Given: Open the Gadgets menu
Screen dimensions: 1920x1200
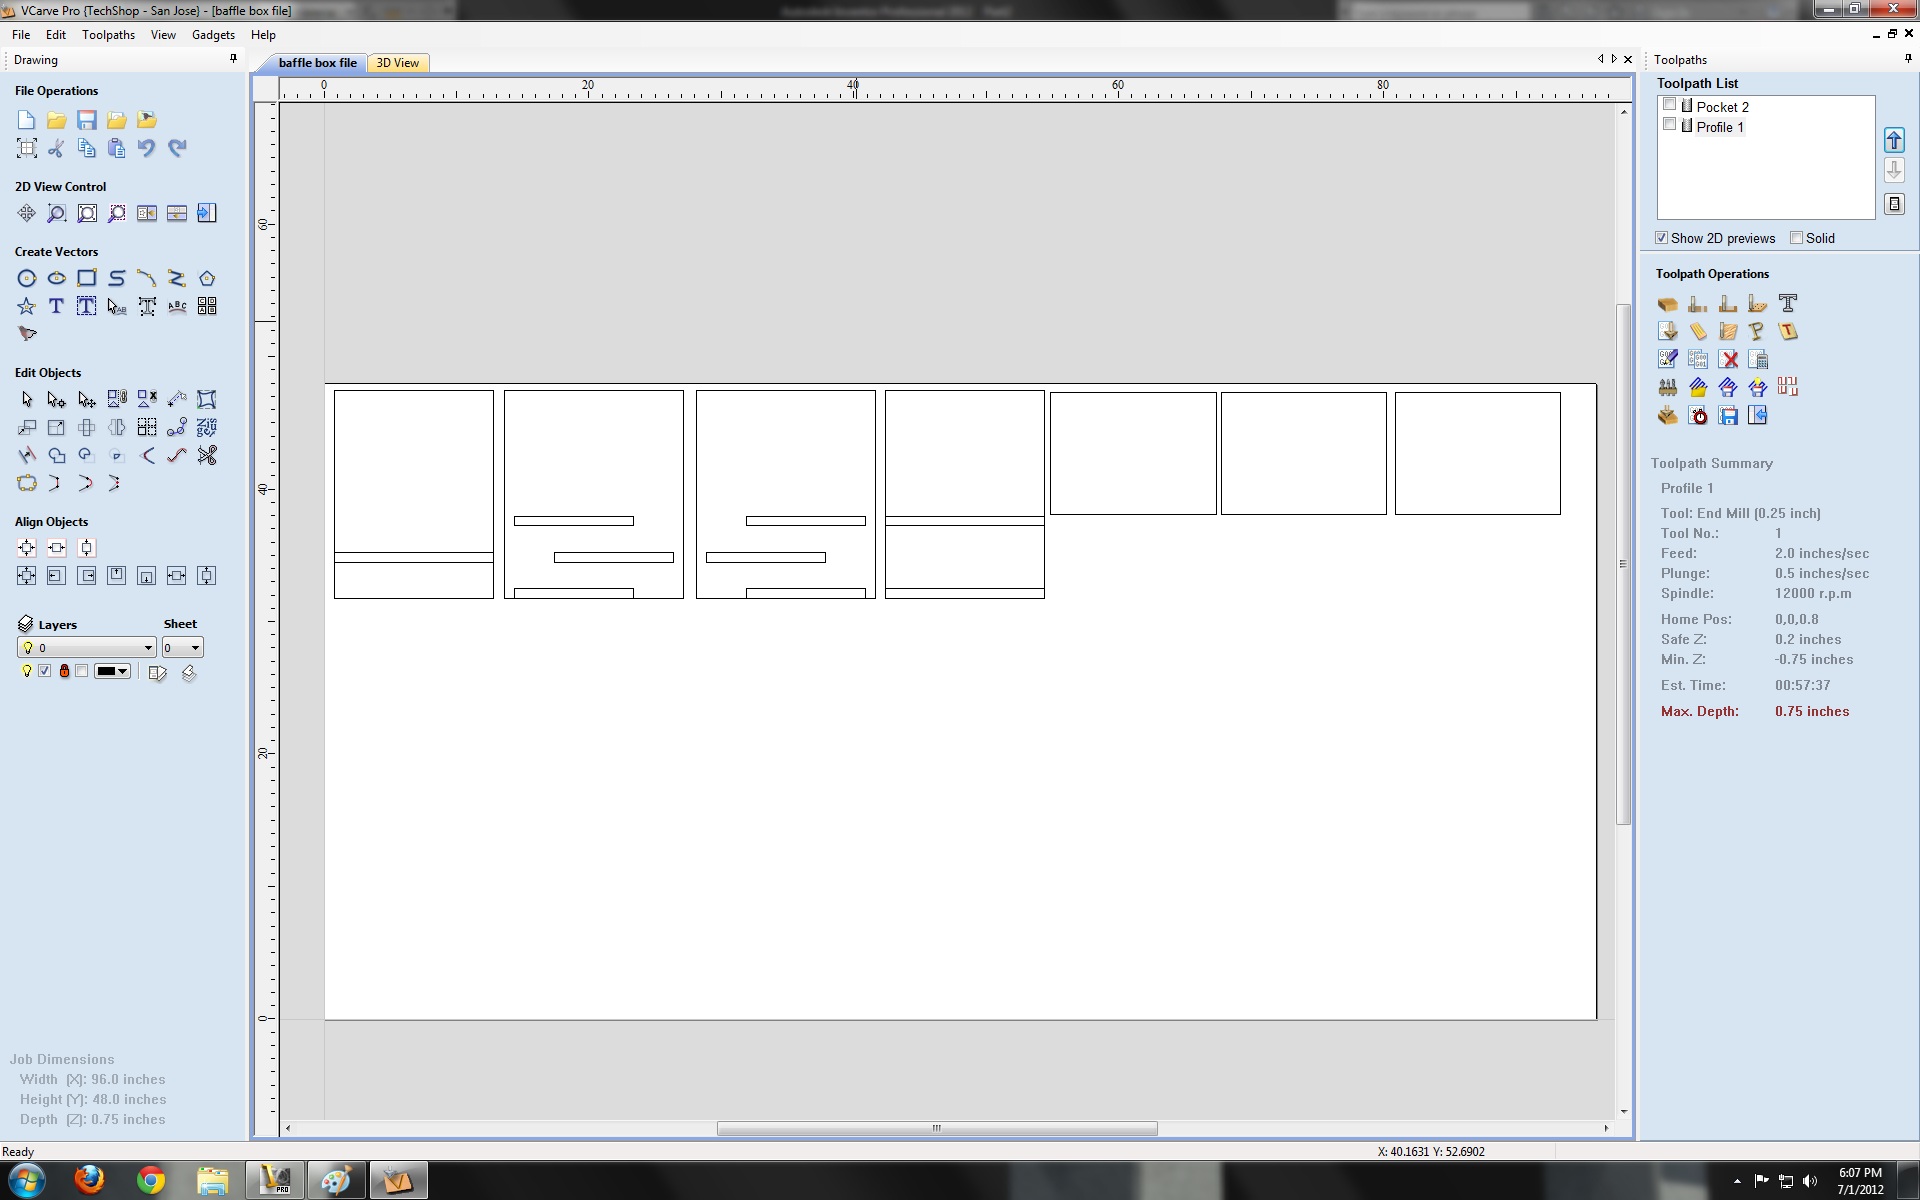Looking at the screenshot, I should tap(213, 35).
